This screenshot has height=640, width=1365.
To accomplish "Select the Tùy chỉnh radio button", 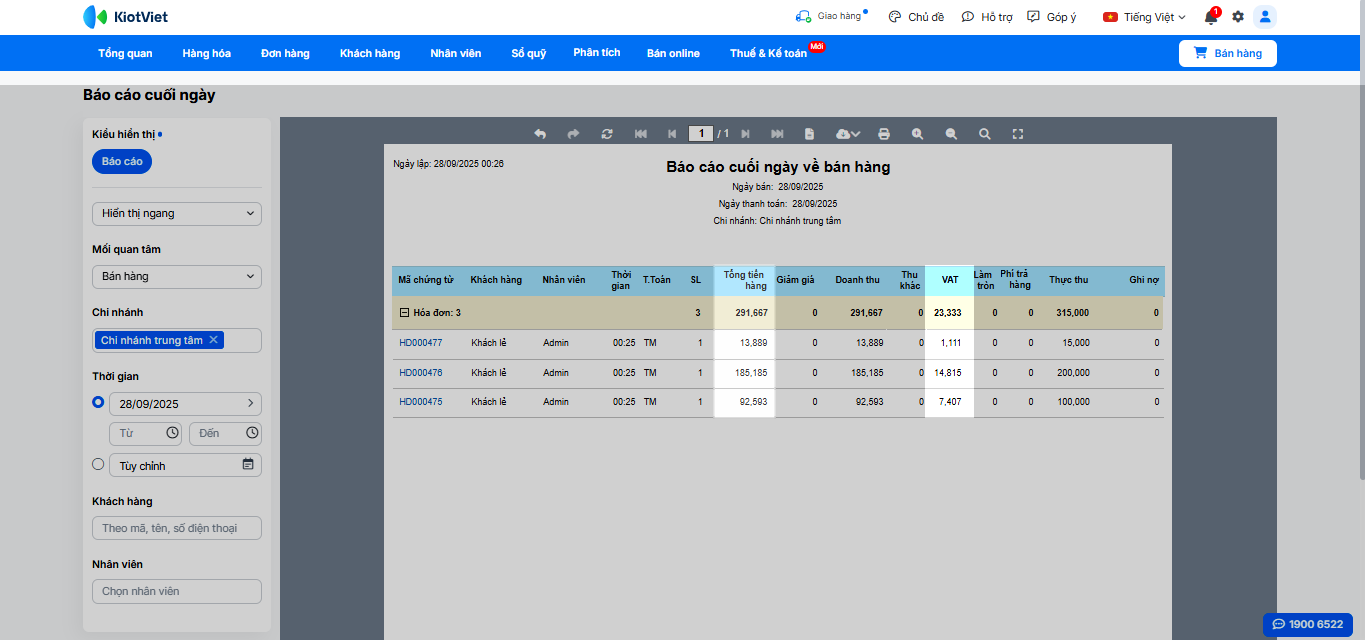I will pos(98,464).
